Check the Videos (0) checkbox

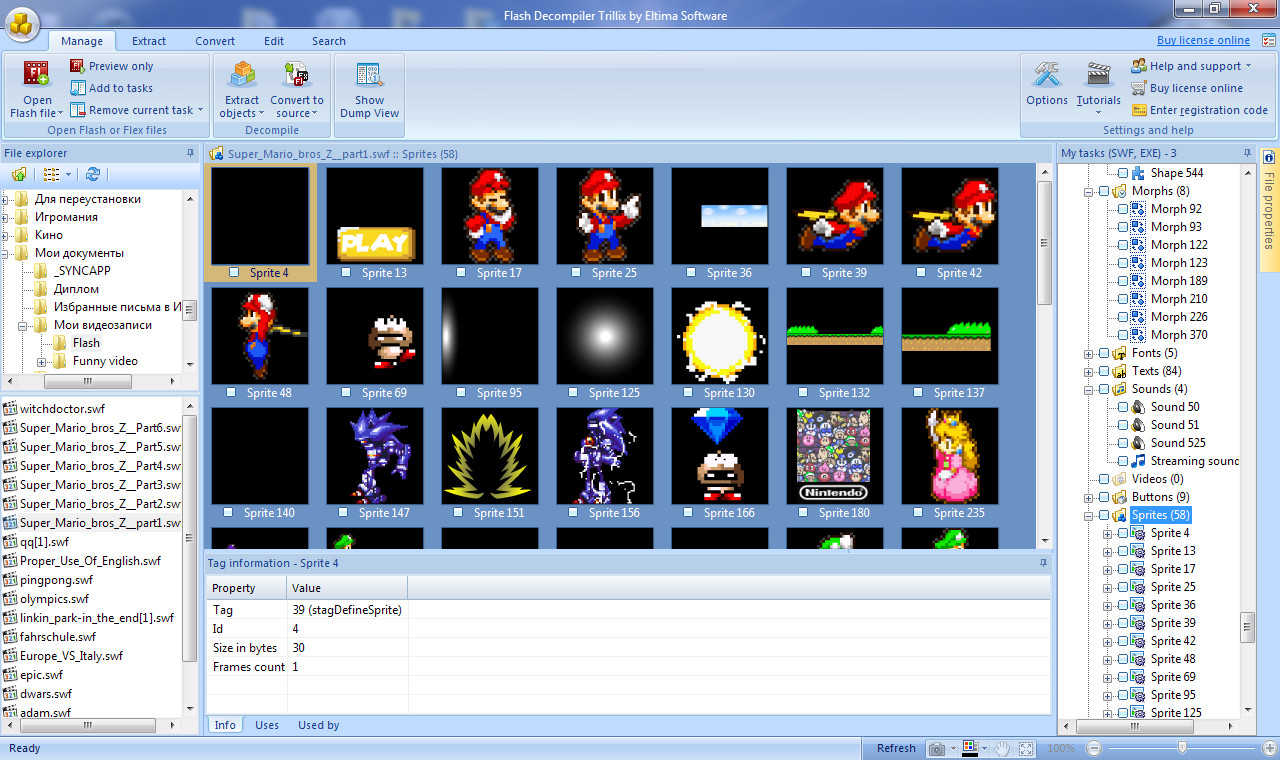1104,479
